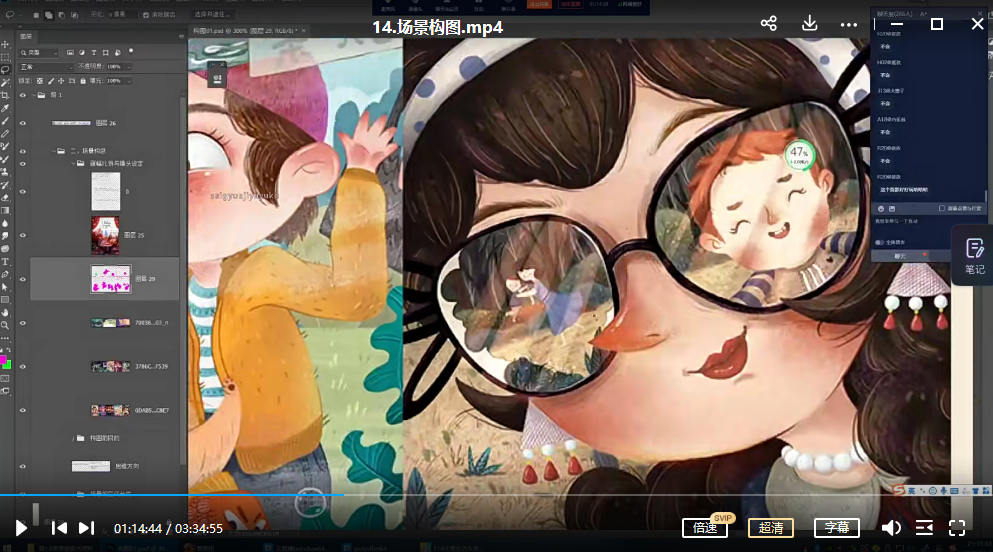The image size is (993, 552).
Task: Select the layer 图层 29 thumbnail
Action: [111, 278]
